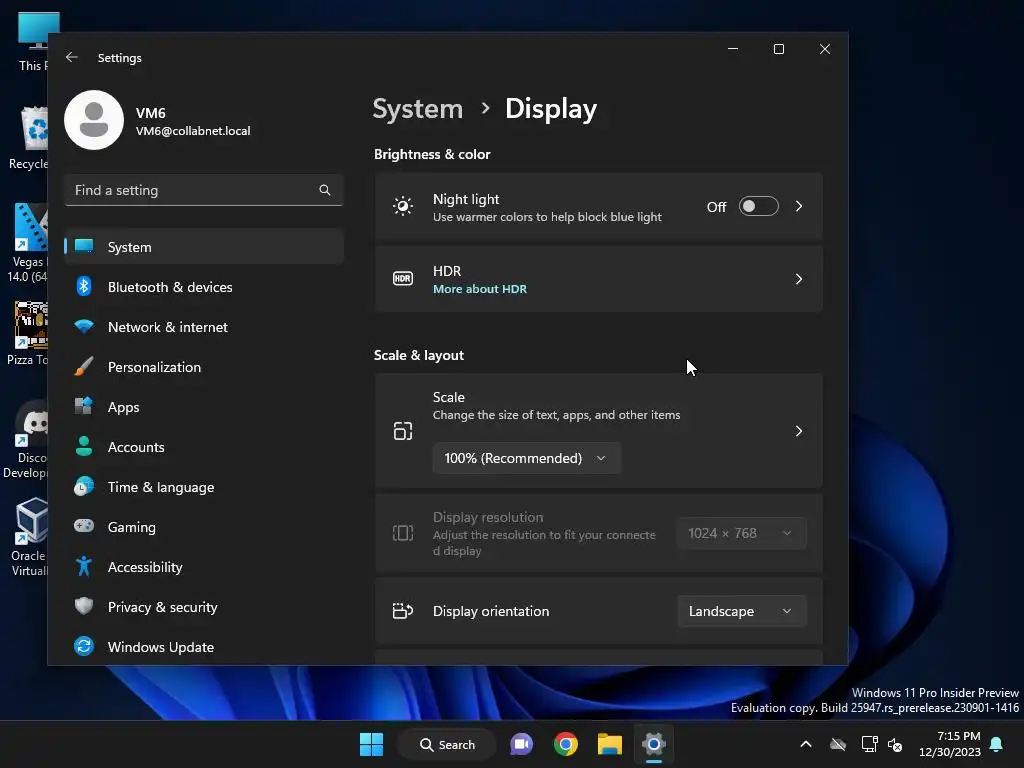Image resolution: width=1024 pixels, height=768 pixels.
Task: Open Privacy & security settings
Action: coord(204,607)
